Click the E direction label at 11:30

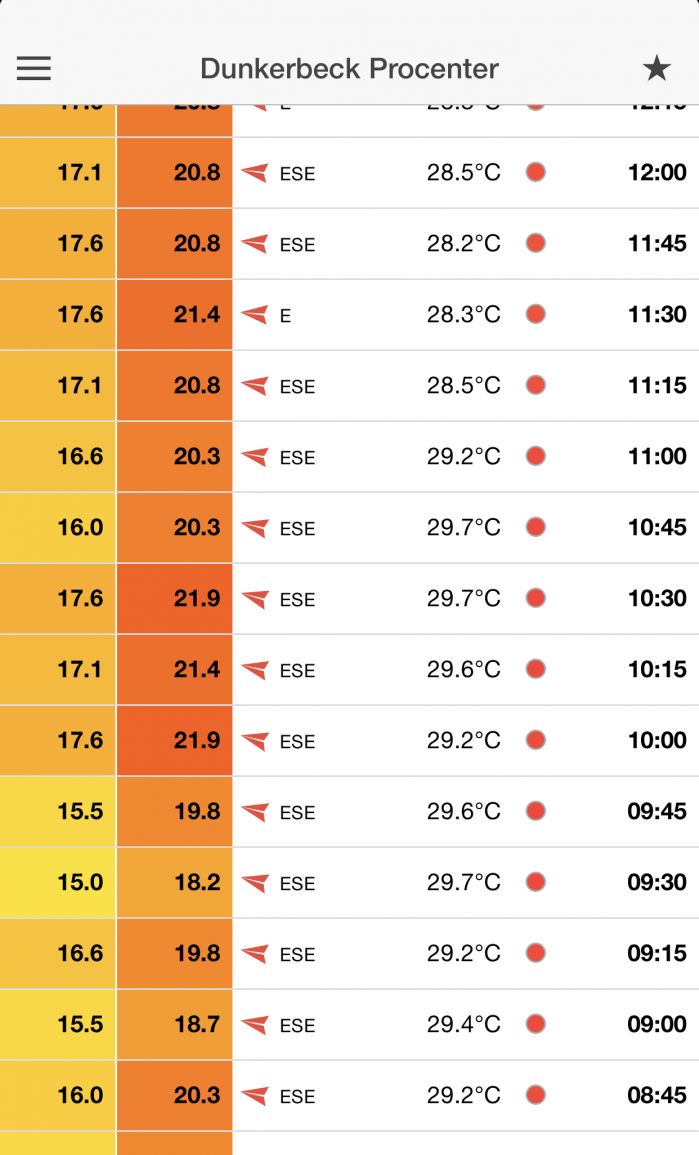coord(285,316)
